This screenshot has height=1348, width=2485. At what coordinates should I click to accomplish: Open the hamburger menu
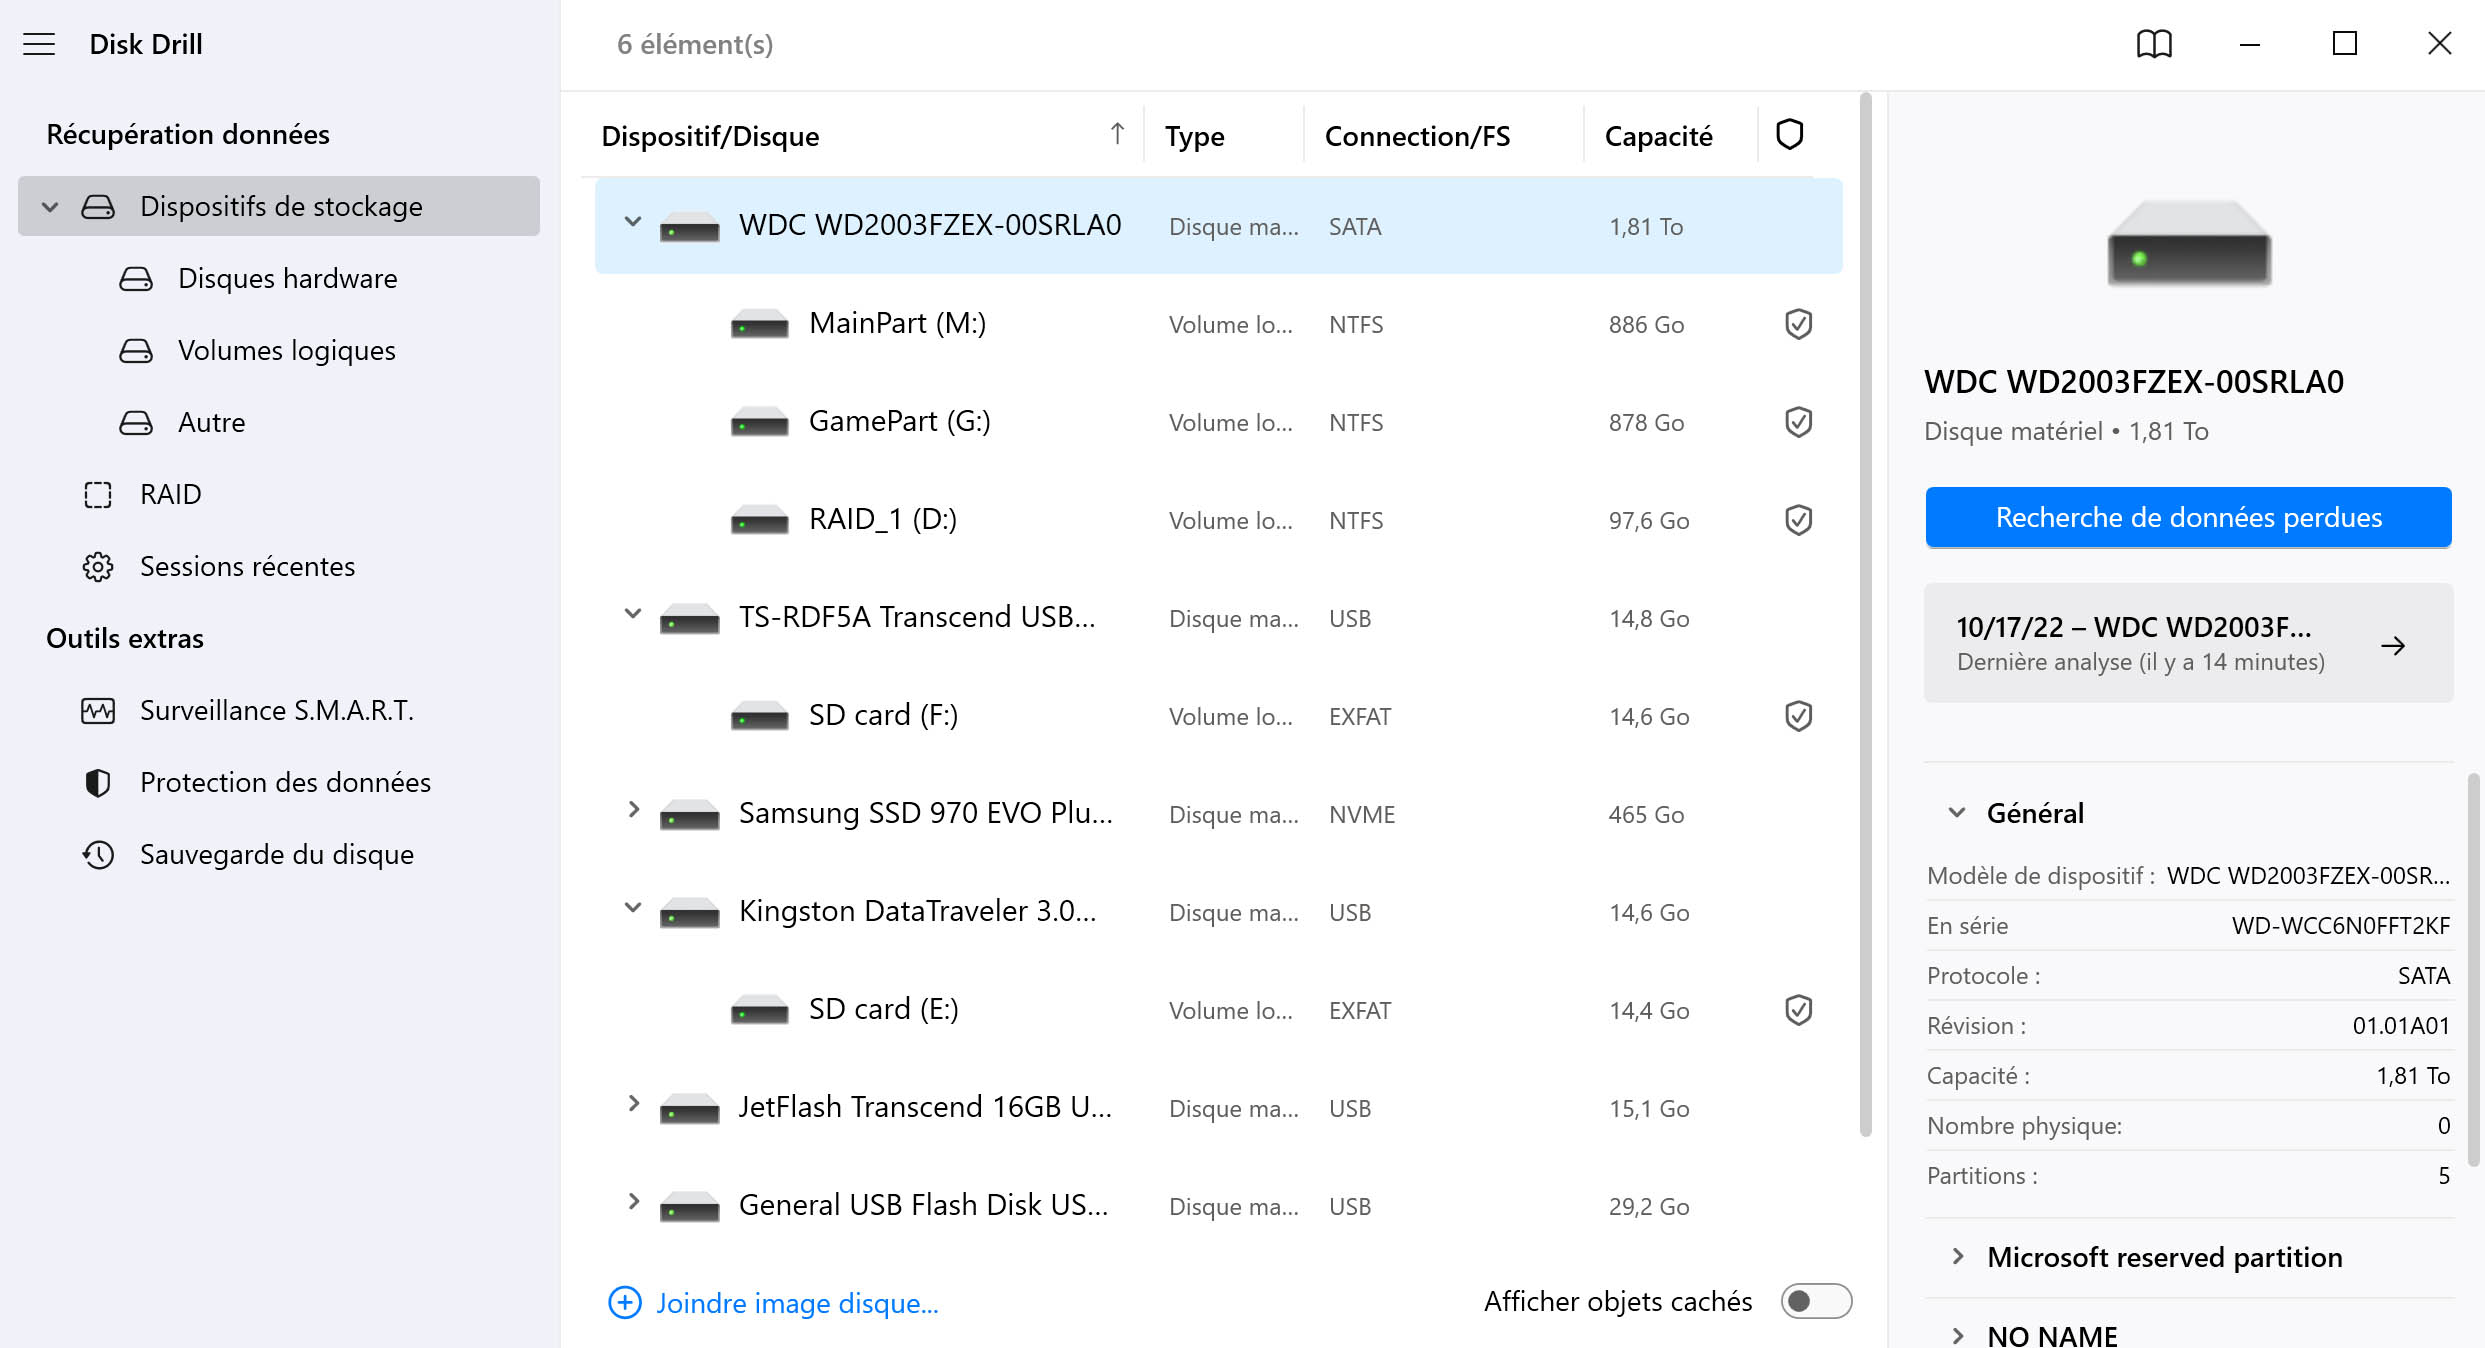tap(39, 44)
